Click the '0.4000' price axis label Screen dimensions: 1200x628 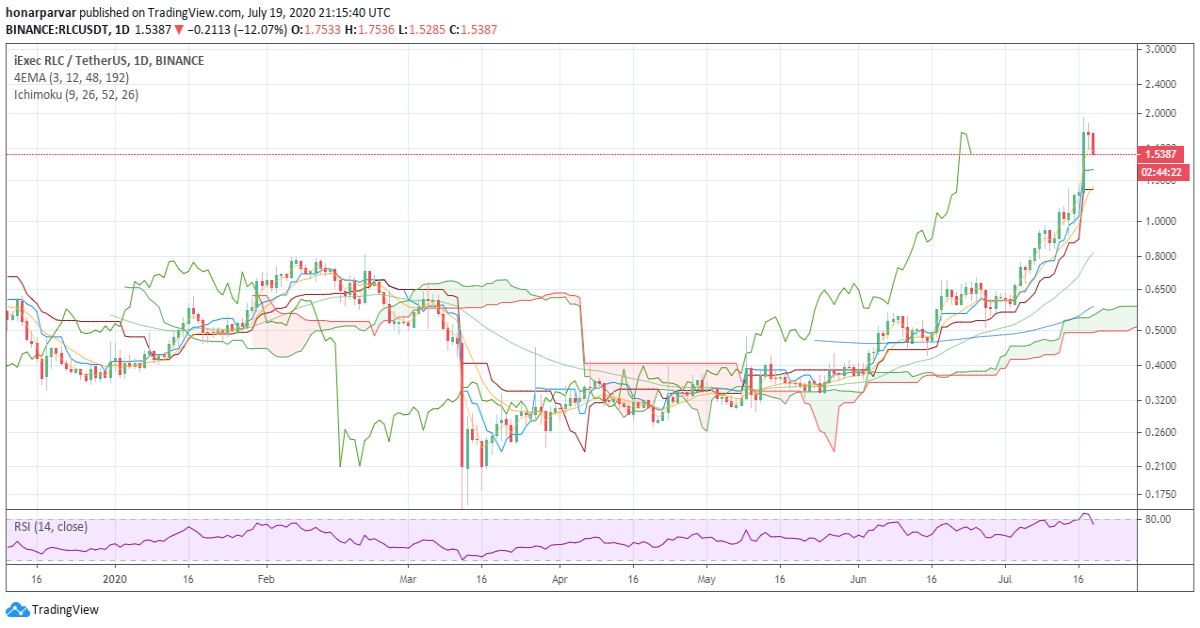[x=1159, y=365]
